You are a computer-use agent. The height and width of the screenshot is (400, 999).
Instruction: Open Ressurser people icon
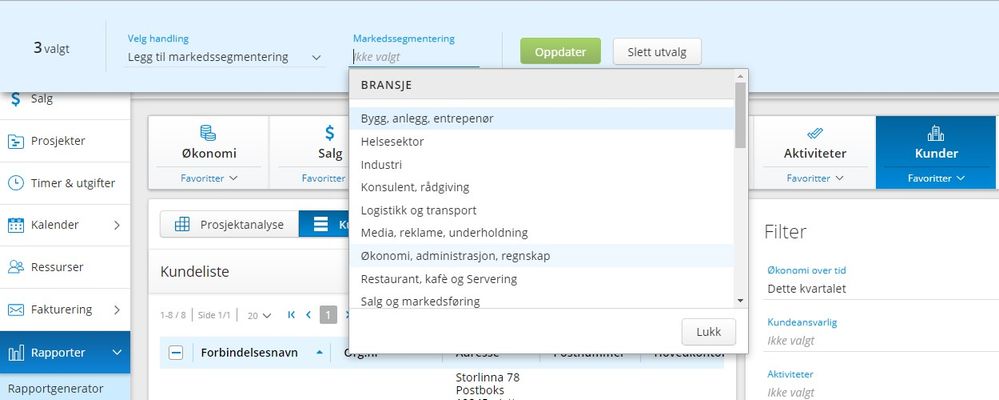coord(16,267)
